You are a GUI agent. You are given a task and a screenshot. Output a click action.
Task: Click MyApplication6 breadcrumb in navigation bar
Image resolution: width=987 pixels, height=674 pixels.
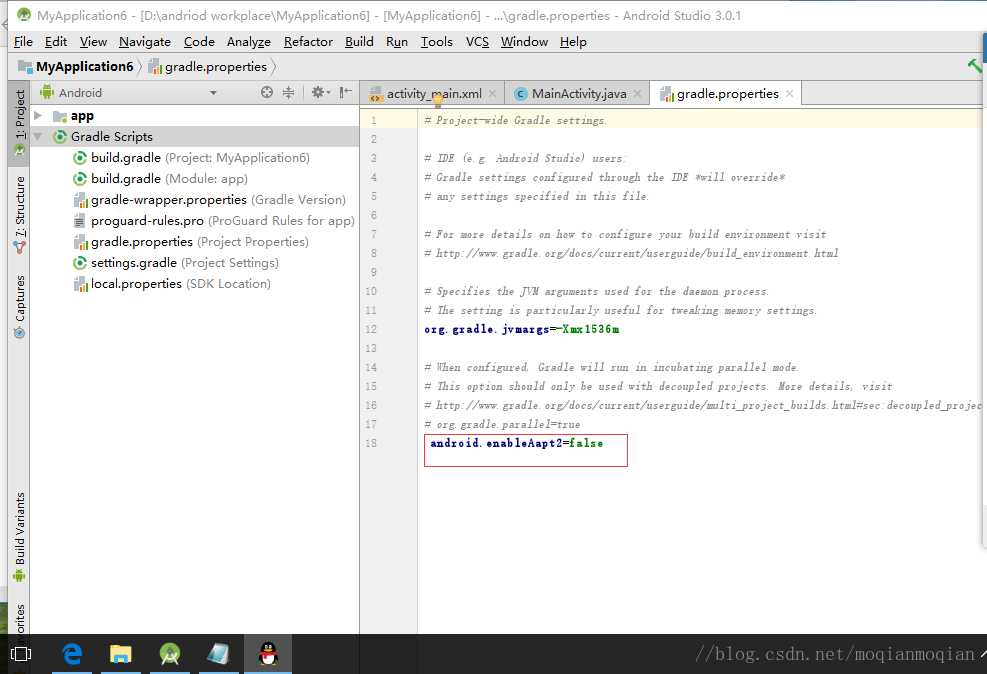click(76, 67)
